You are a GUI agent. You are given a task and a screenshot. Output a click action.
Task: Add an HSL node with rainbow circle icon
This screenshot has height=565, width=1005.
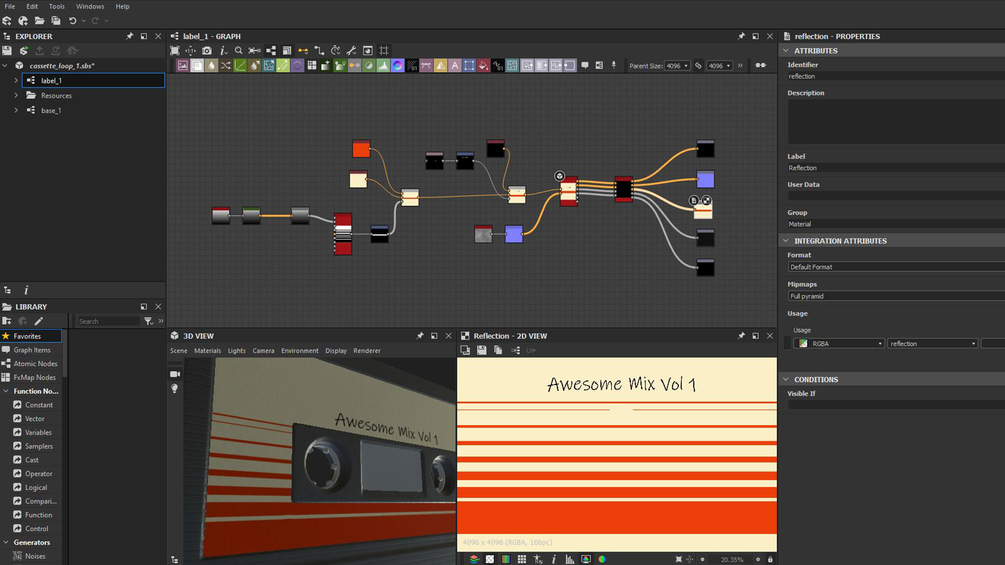pyautogui.click(x=397, y=65)
